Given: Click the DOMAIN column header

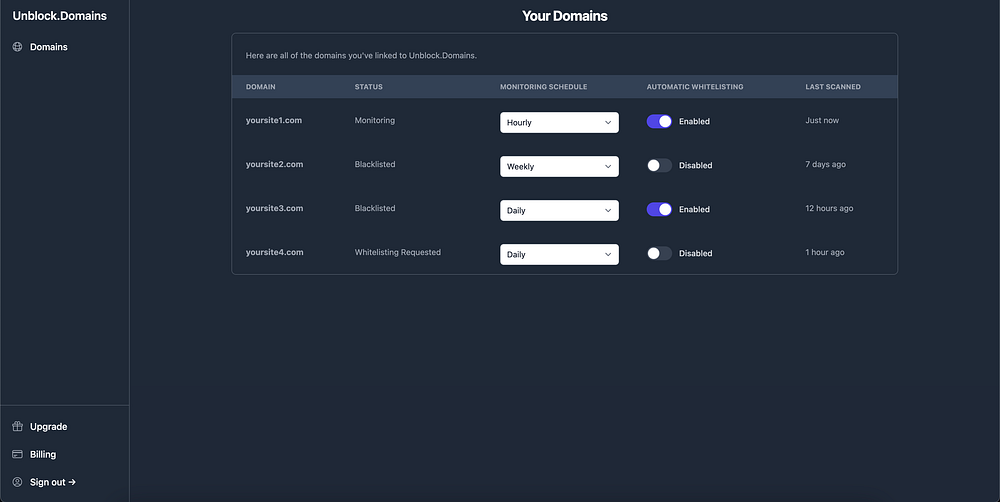Looking at the screenshot, I should pos(261,87).
